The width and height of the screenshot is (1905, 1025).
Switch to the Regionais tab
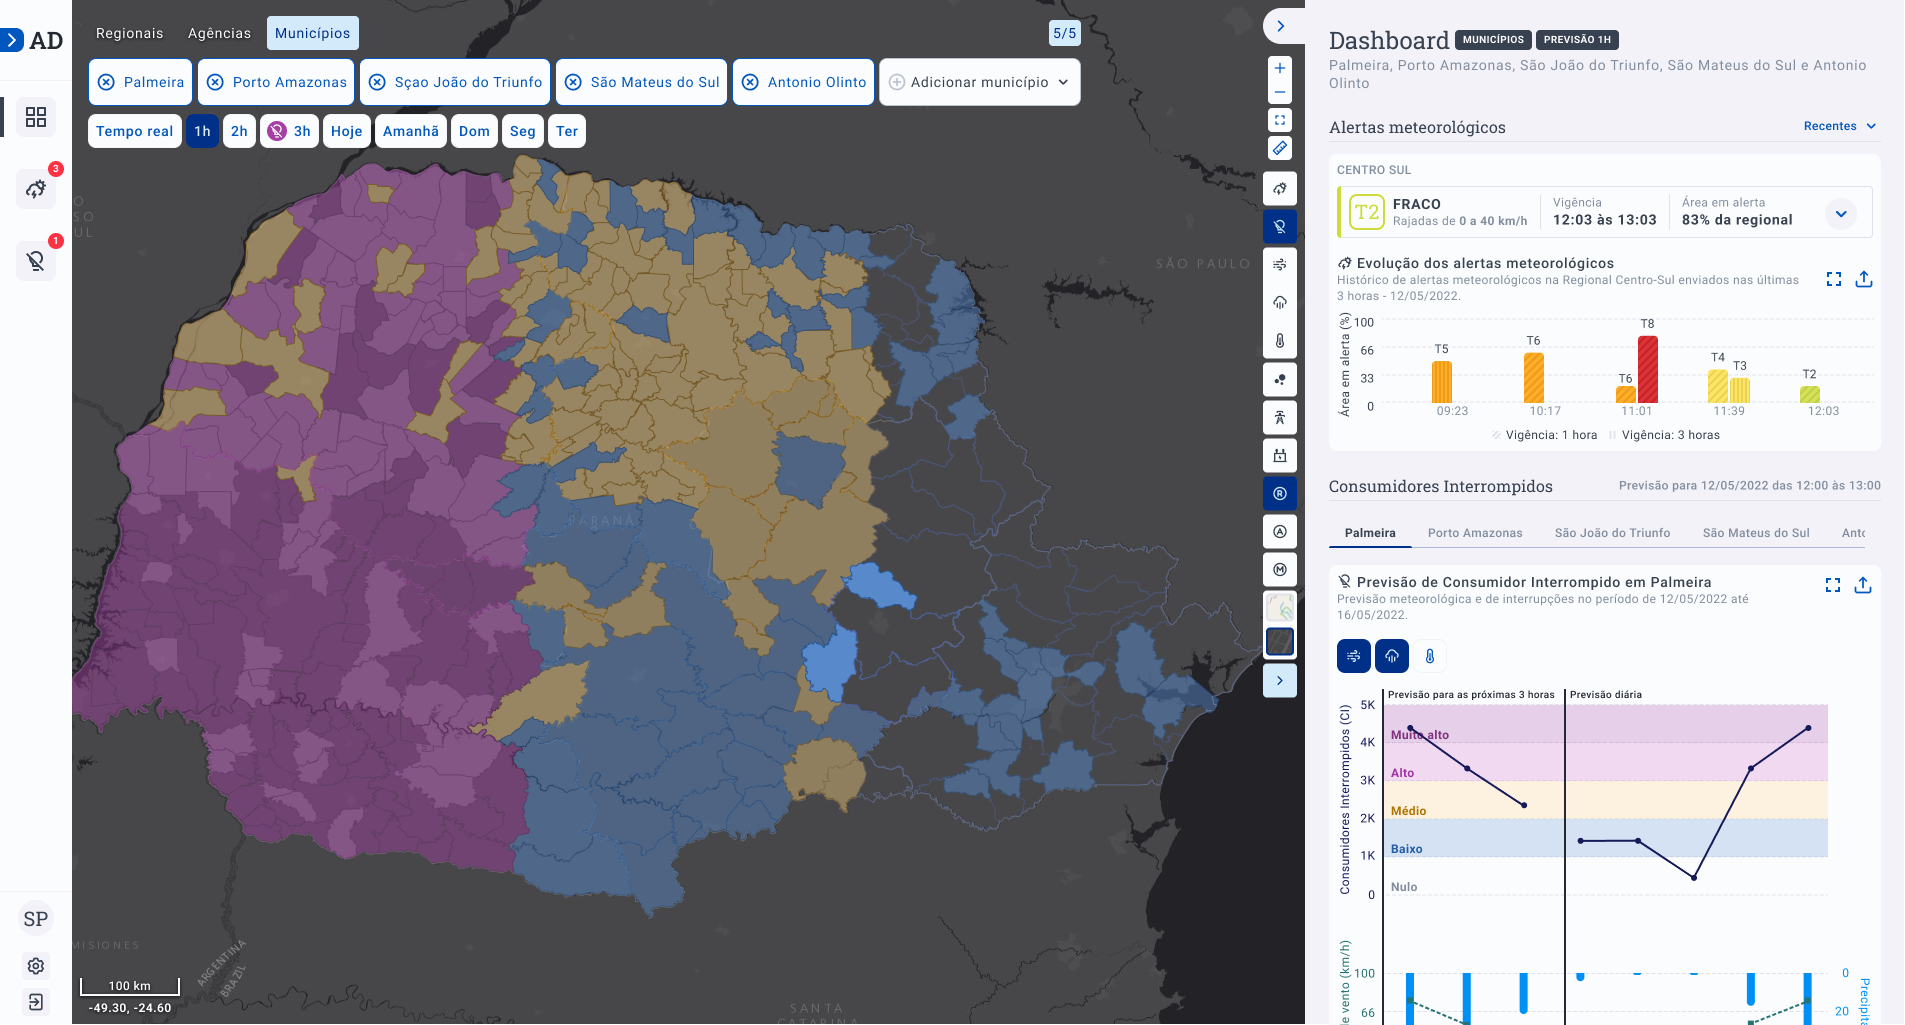[129, 33]
